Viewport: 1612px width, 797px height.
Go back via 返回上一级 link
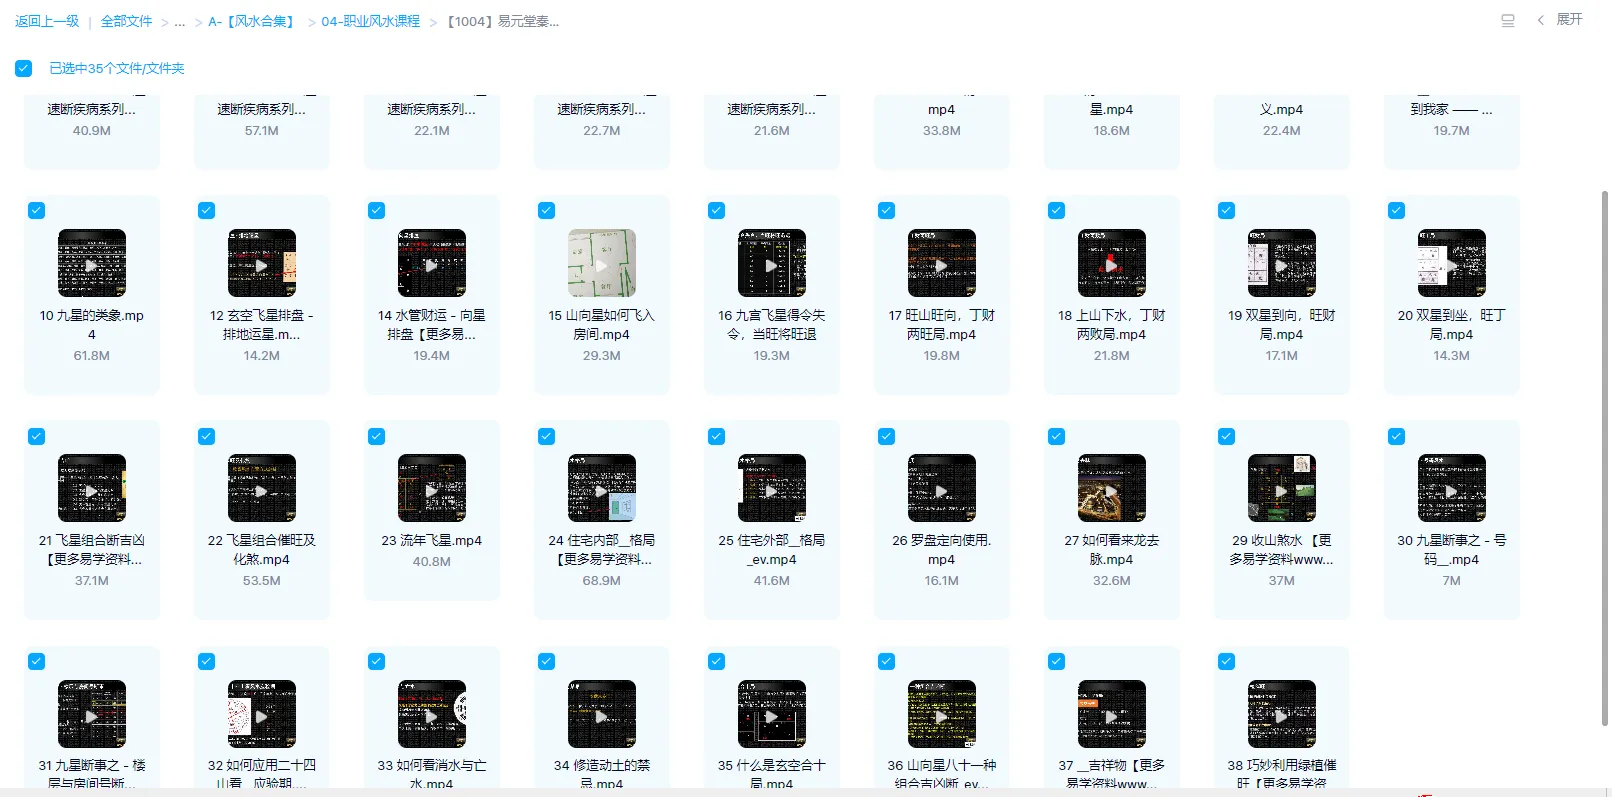tap(47, 21)
